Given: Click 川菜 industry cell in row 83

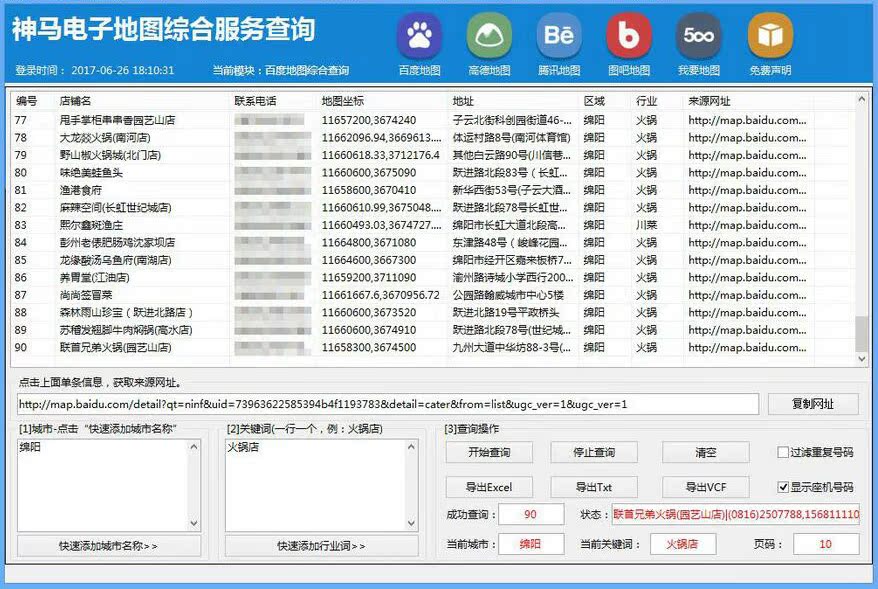Looking at the screenshot, I should (646, 225).
